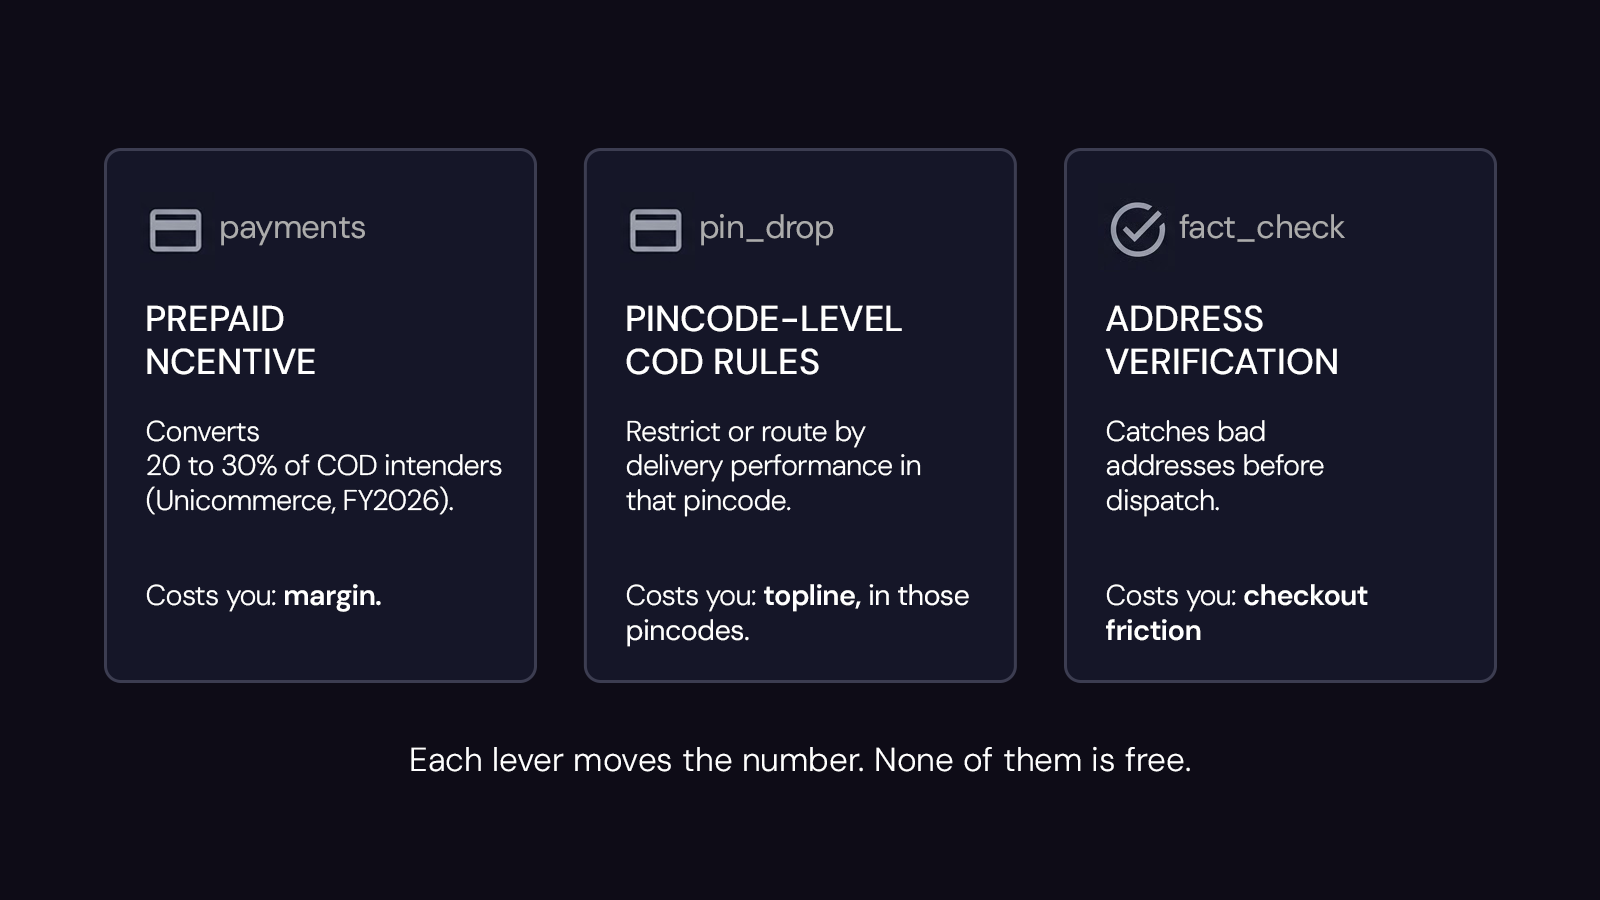Click the PINCODE-LEVEL COD RULES heading
This screenshot has width=1600, height=900.
coord(764,340)
